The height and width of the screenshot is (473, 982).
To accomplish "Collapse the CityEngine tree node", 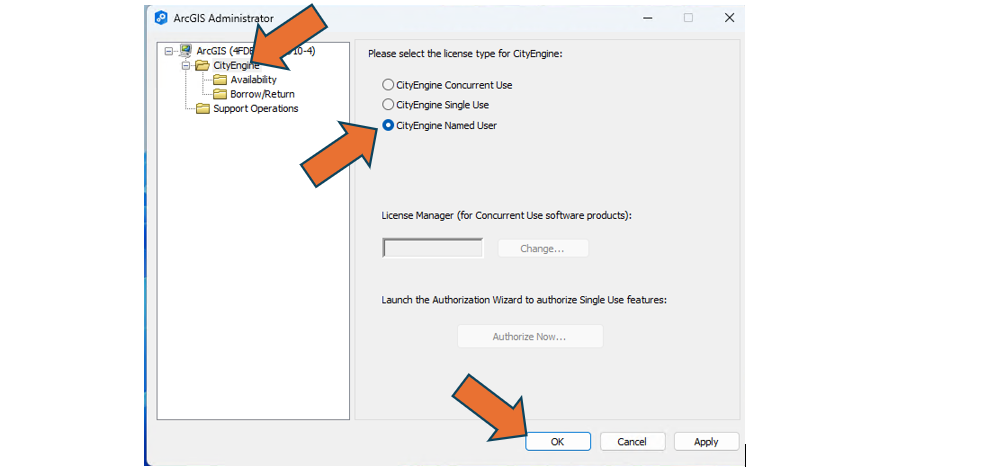I will coord(185,66).
